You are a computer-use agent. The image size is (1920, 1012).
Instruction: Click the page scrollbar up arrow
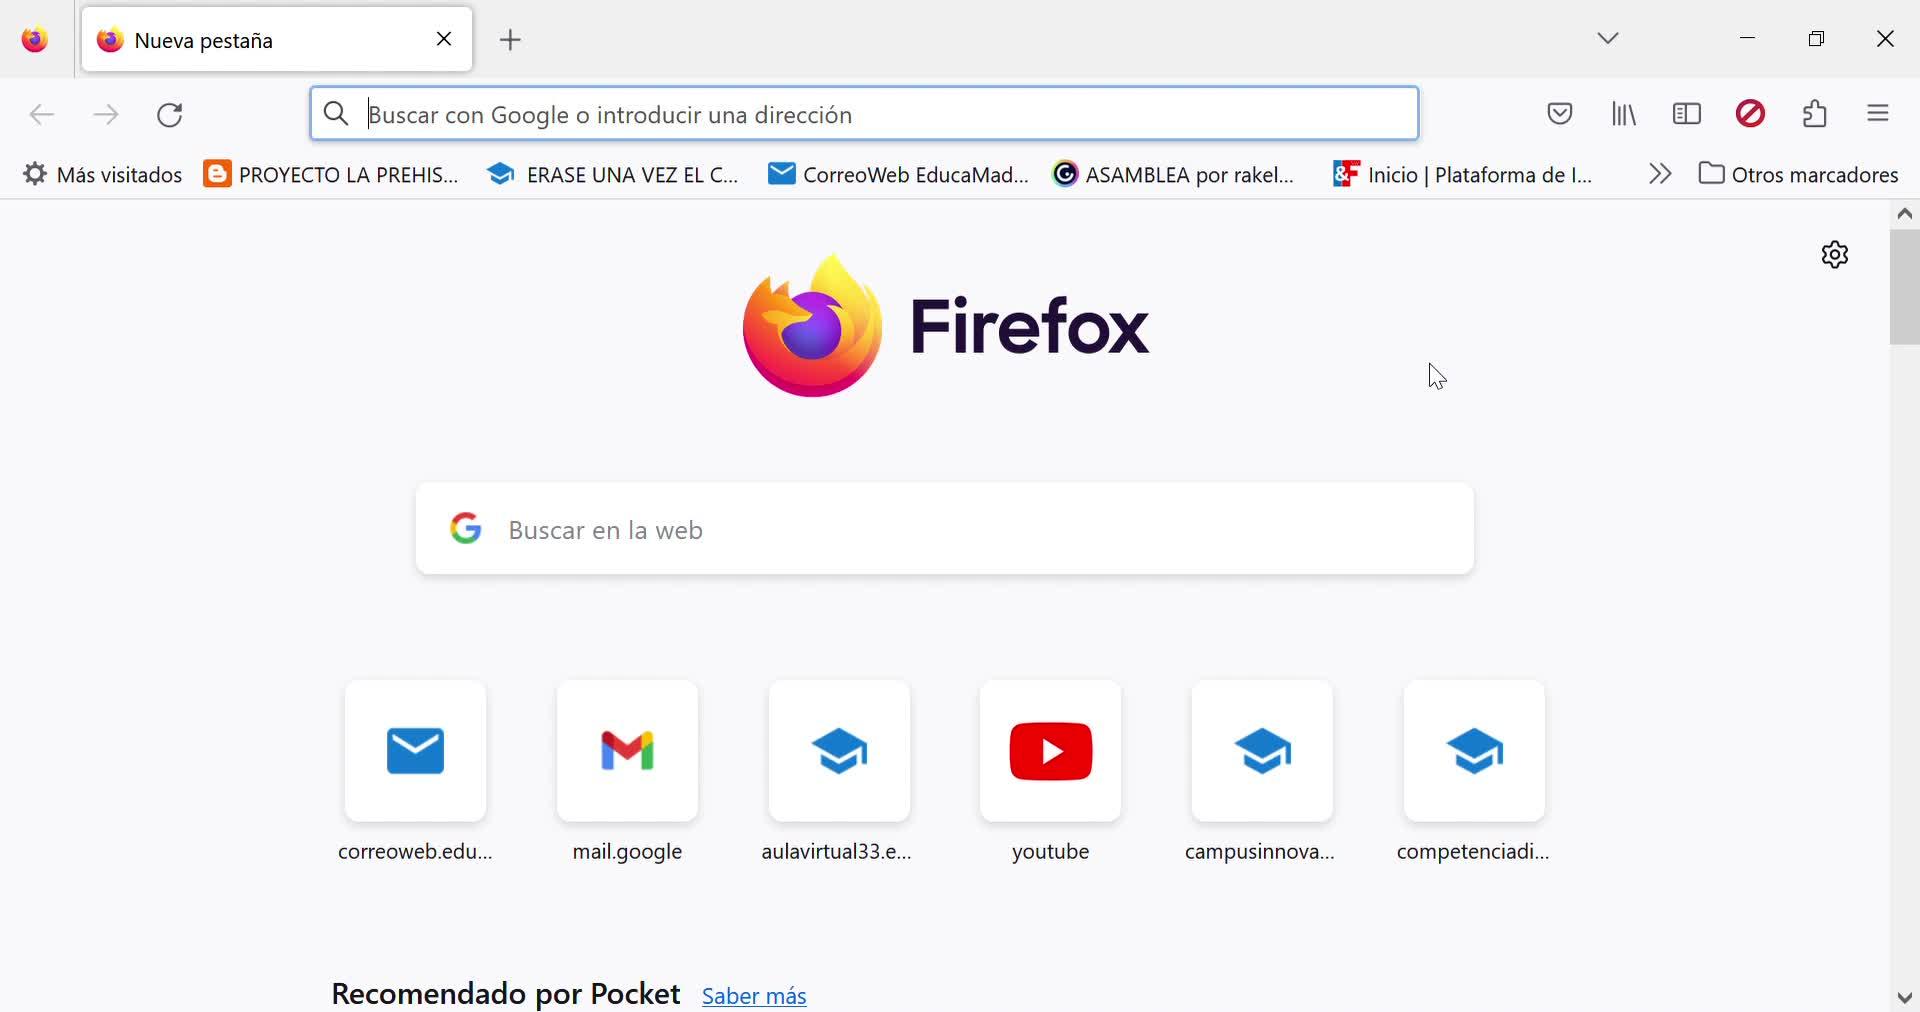point(1905,214)
